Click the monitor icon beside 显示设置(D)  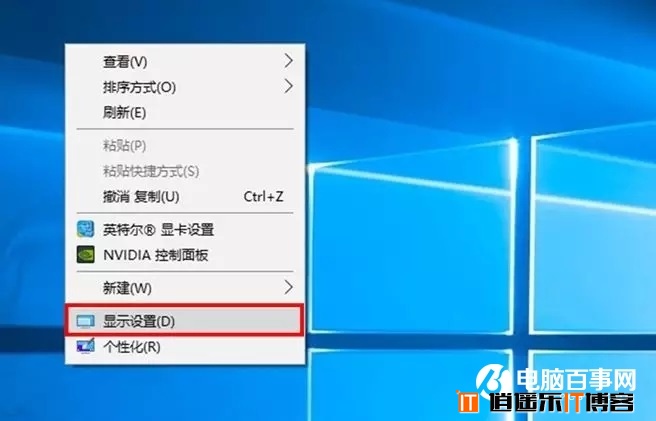[x=85, y=321]
